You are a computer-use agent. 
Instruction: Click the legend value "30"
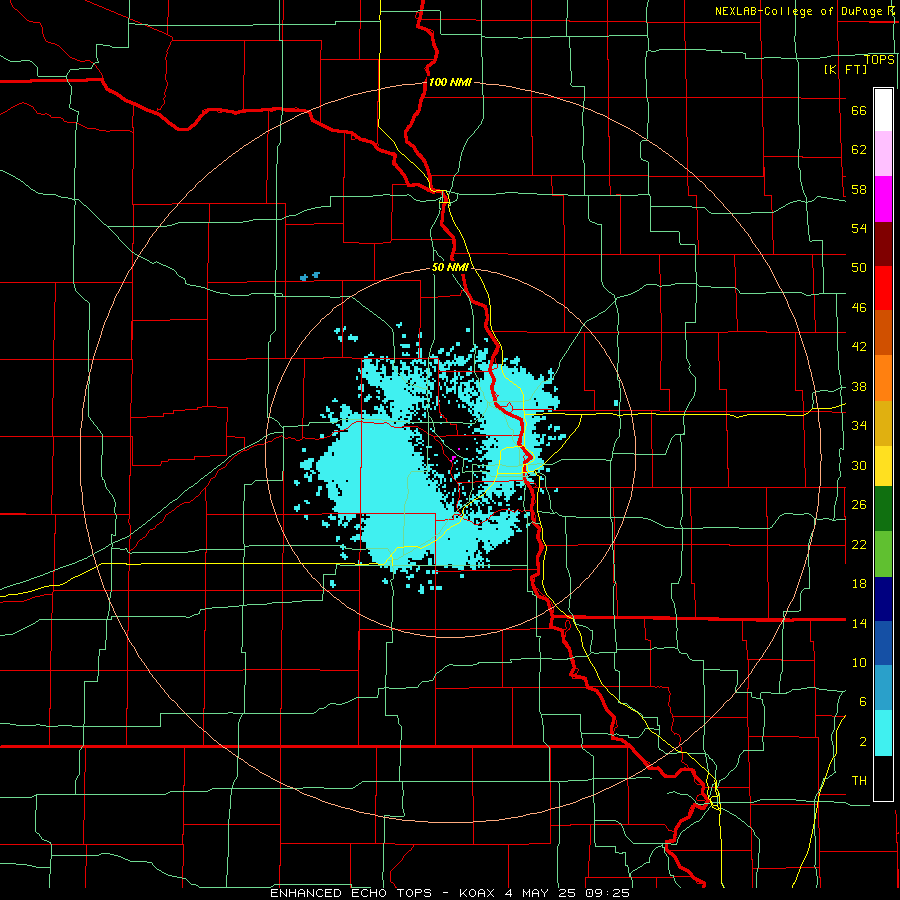859,465
